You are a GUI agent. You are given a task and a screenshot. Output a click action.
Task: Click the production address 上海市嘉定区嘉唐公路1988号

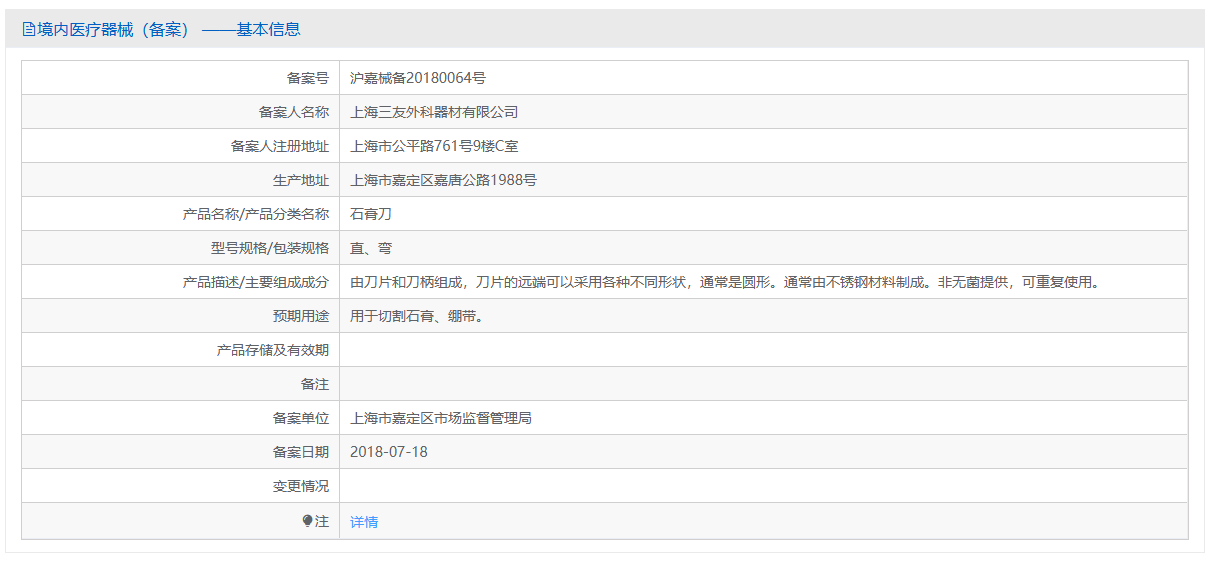[444, 180]
